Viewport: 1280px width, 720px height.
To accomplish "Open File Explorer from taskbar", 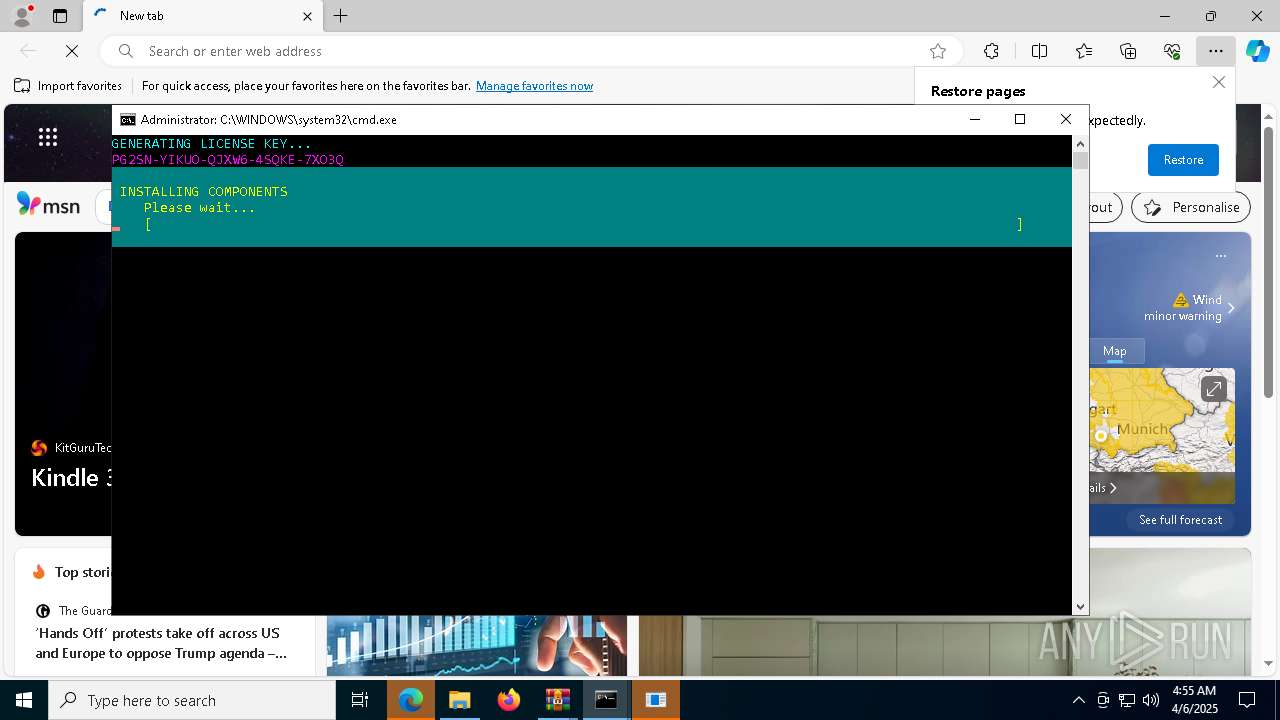I will pyautogui.click(x=459, y=700).
